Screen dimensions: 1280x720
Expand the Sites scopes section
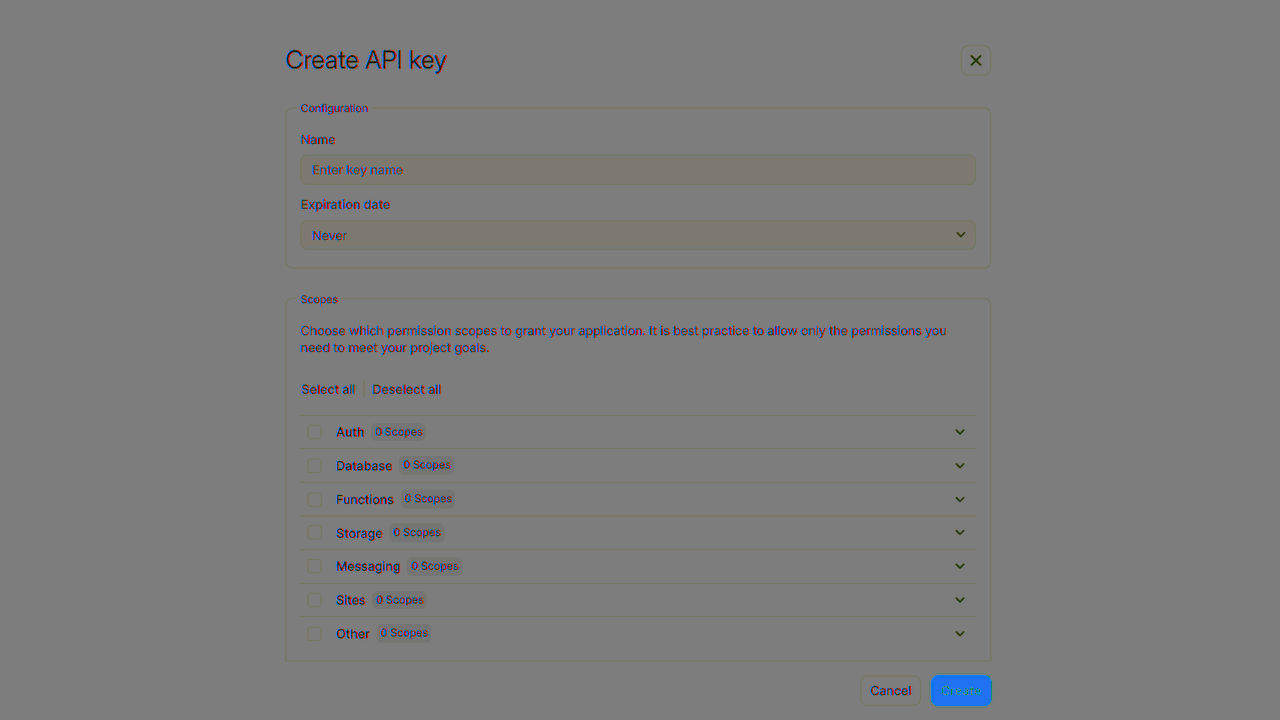coord(959,599)
